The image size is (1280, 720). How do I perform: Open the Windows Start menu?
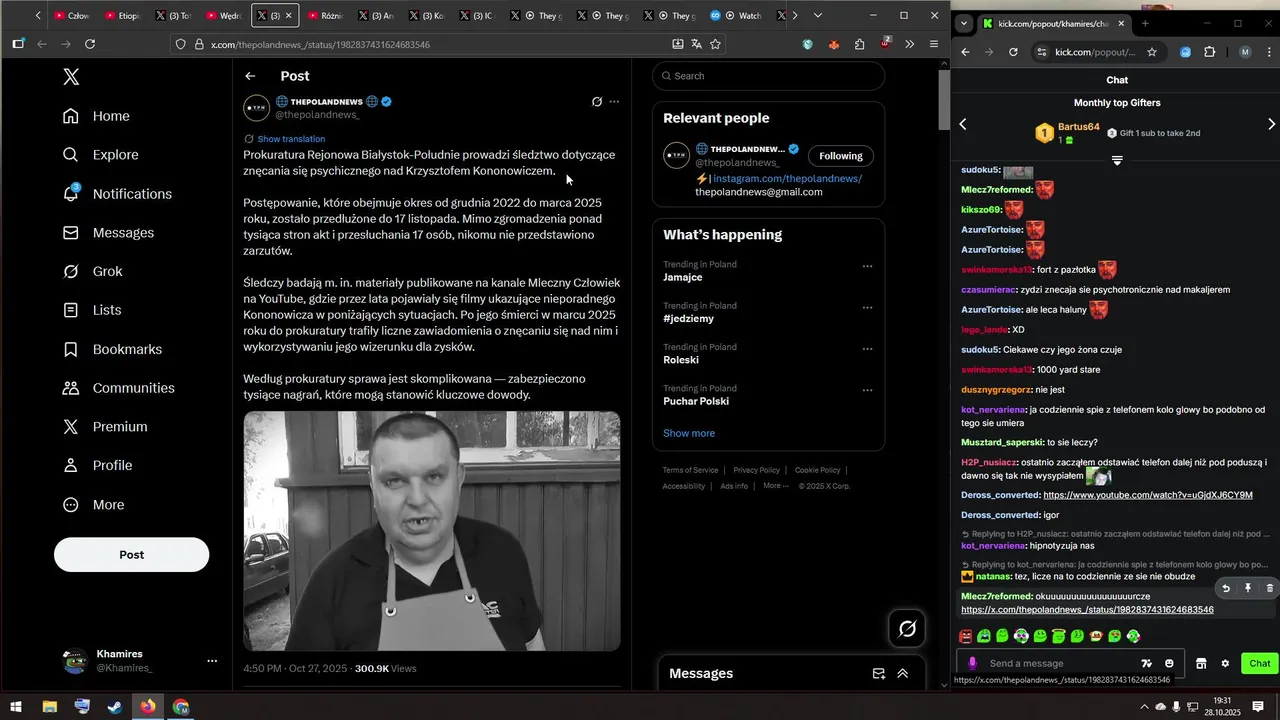coord(16,707)
